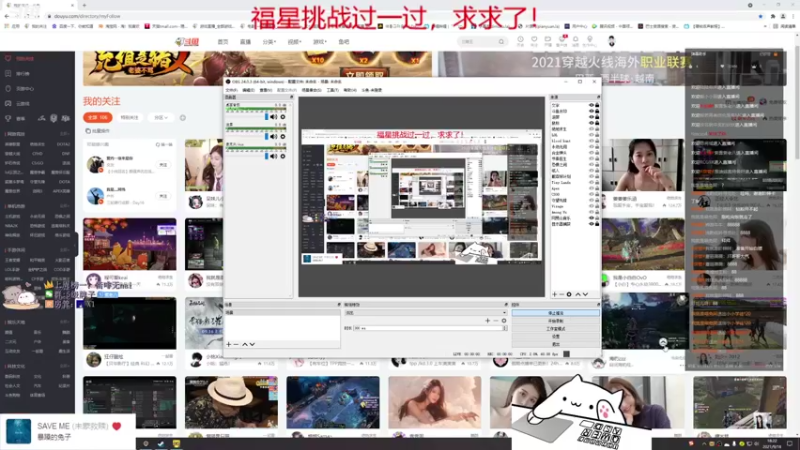The image size is (800, 450).
Task: Click 麦克风/Aux volume slider handle
Action: pos(266,156)
